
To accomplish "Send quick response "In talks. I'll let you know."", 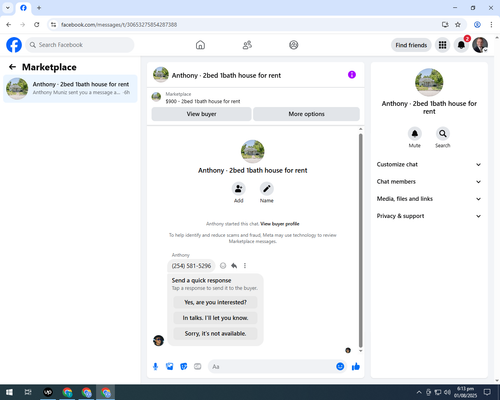I will pyautogui.click(x=215, y=318).
